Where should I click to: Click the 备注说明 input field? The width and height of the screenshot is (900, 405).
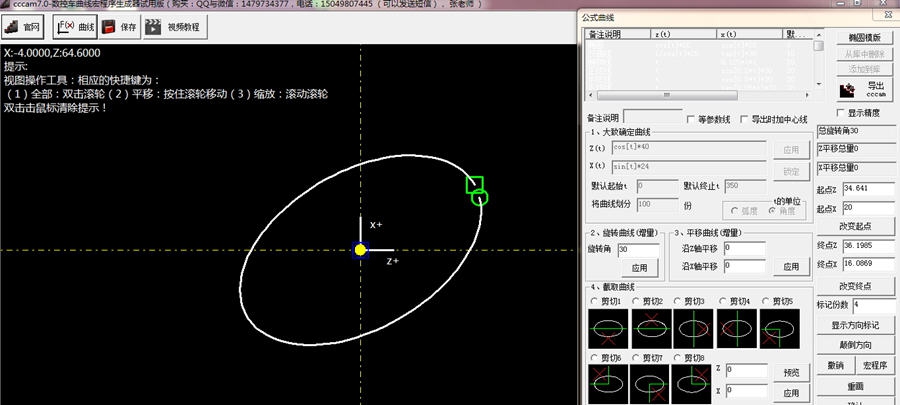(x=653, y=117)
